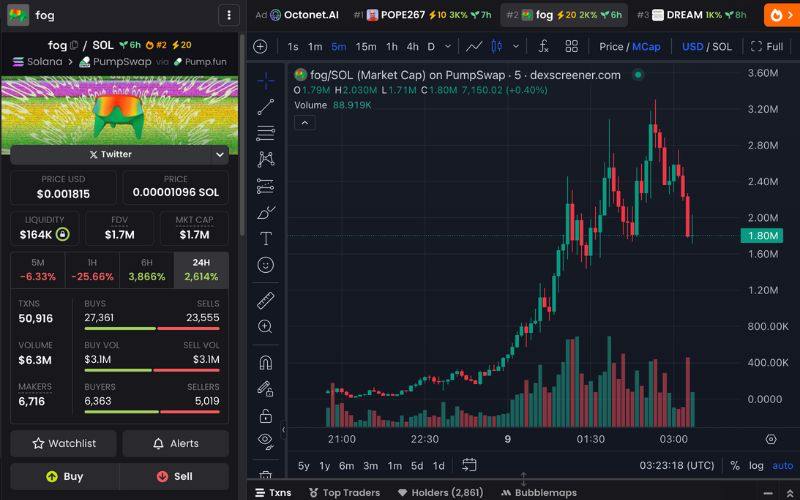Select the 6H price change tab
800x500 pixels.
[x=147, y=270]
